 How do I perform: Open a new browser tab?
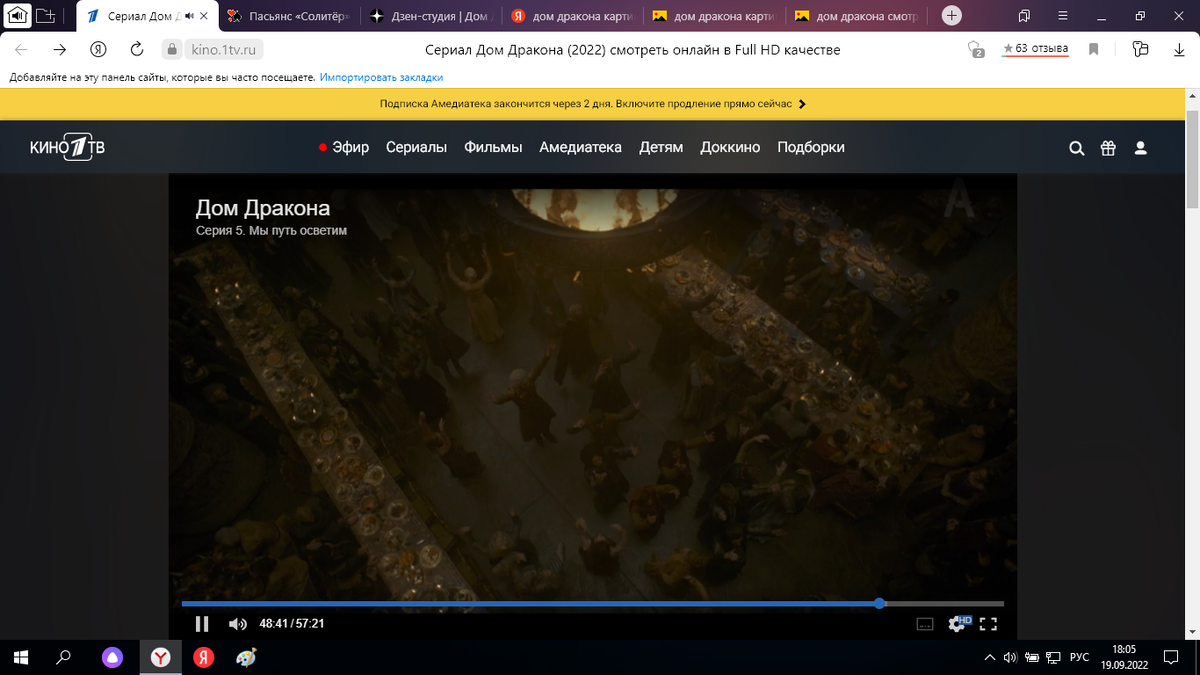click(x=952, y=16)
